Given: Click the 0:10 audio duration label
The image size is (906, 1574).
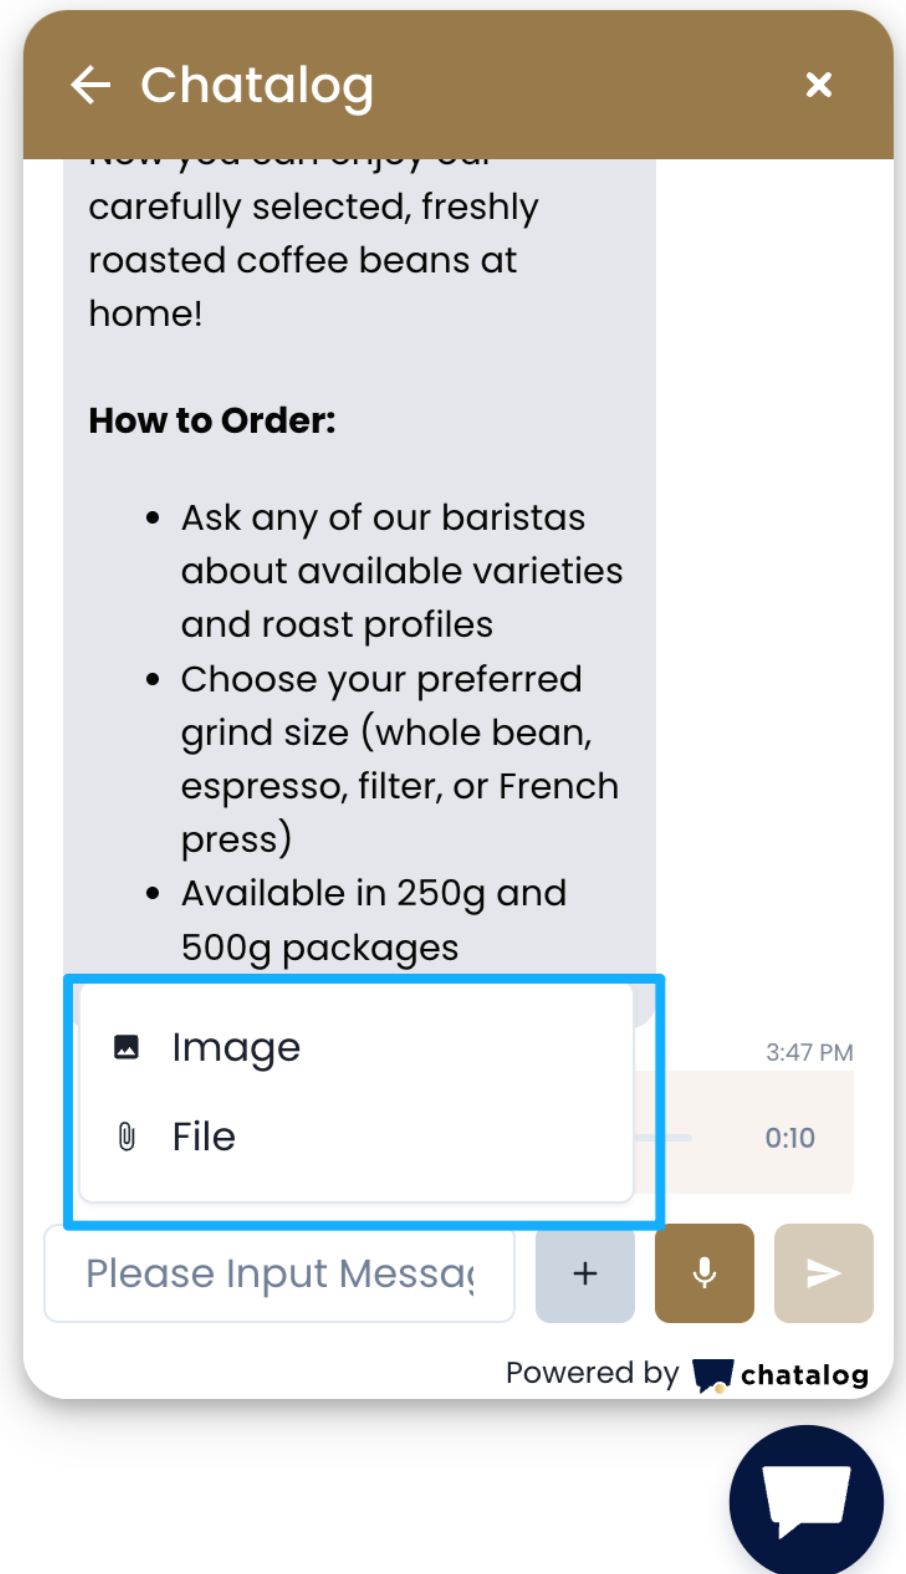Looking at the screenshot, I should pos(789,1138).
